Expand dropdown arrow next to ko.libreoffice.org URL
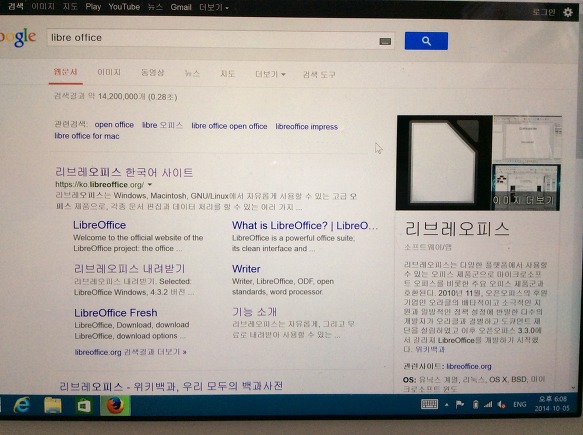 click(x=150, y=184)
